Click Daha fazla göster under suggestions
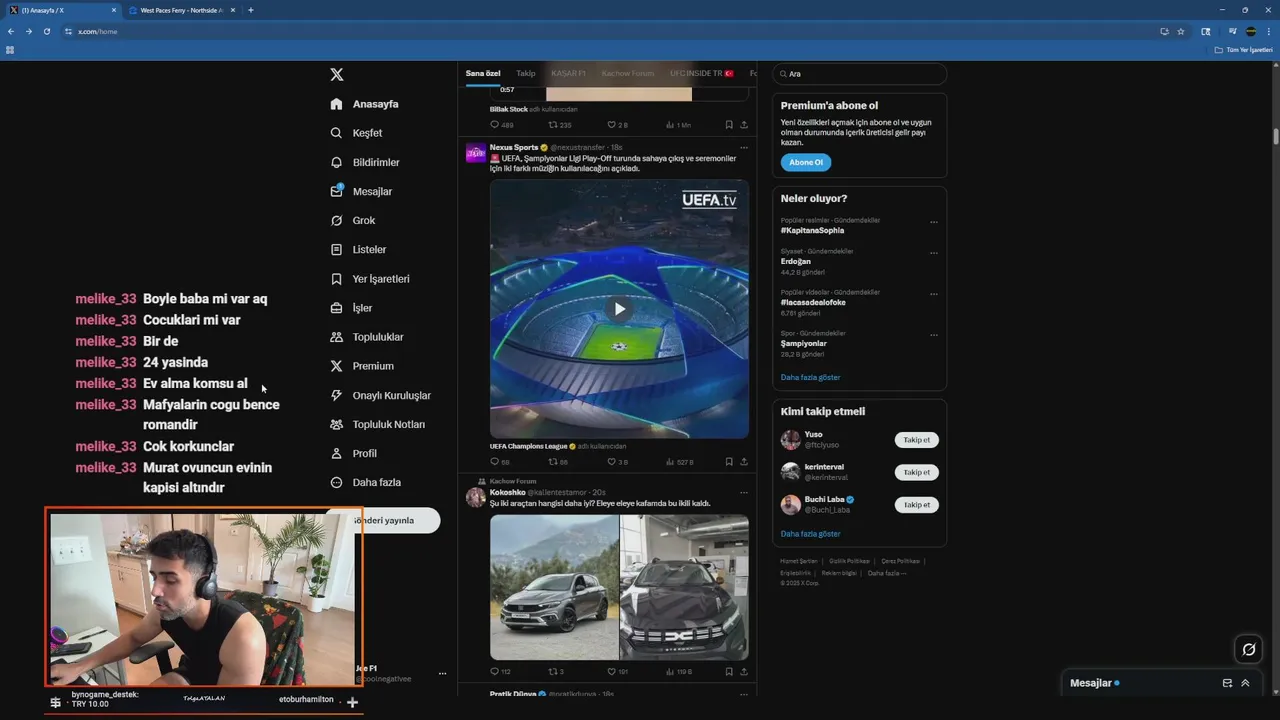The image size is (1280, 720). tap(810, 534)
